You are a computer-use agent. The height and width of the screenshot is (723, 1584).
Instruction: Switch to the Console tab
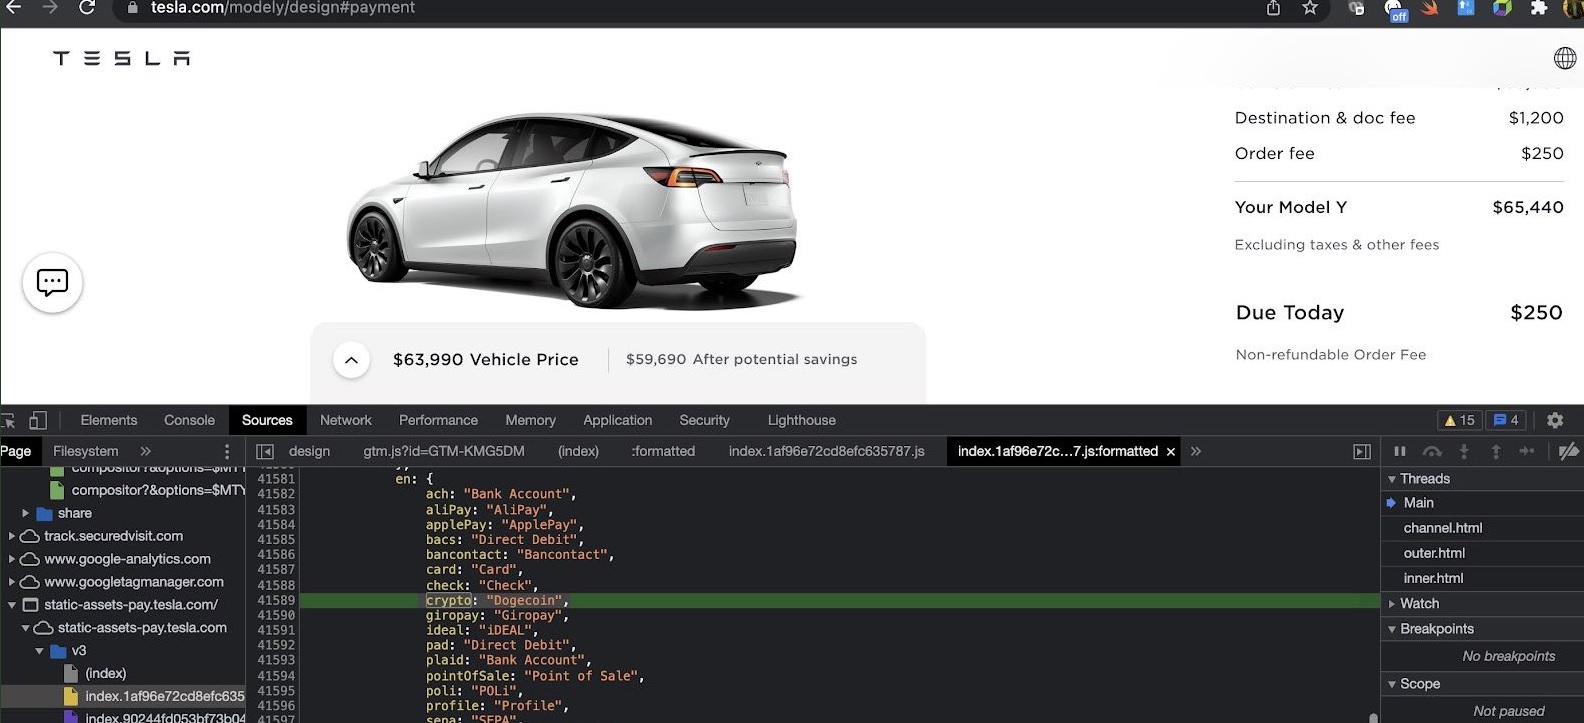189,420
